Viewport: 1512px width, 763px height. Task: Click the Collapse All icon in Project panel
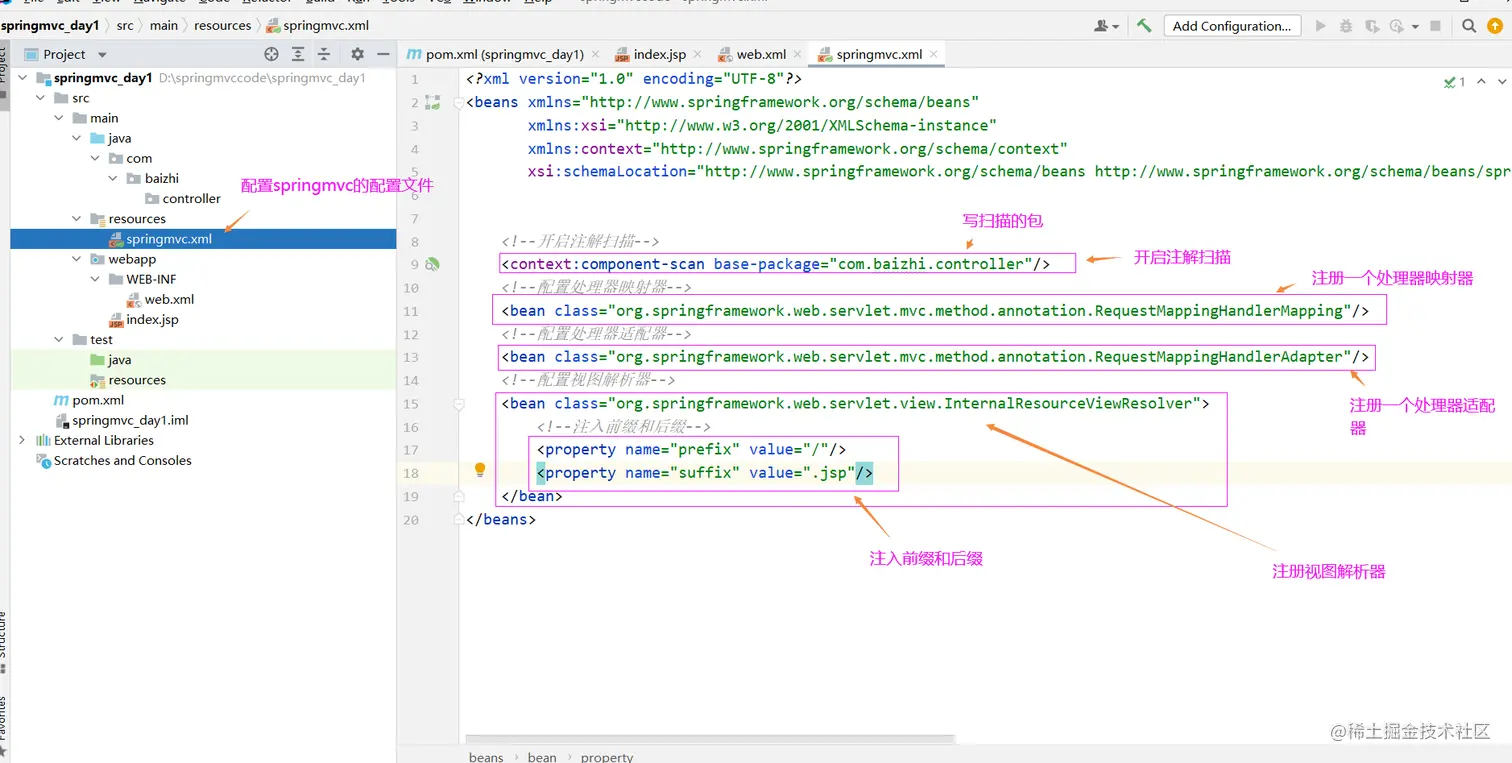(x=324, y=54)
